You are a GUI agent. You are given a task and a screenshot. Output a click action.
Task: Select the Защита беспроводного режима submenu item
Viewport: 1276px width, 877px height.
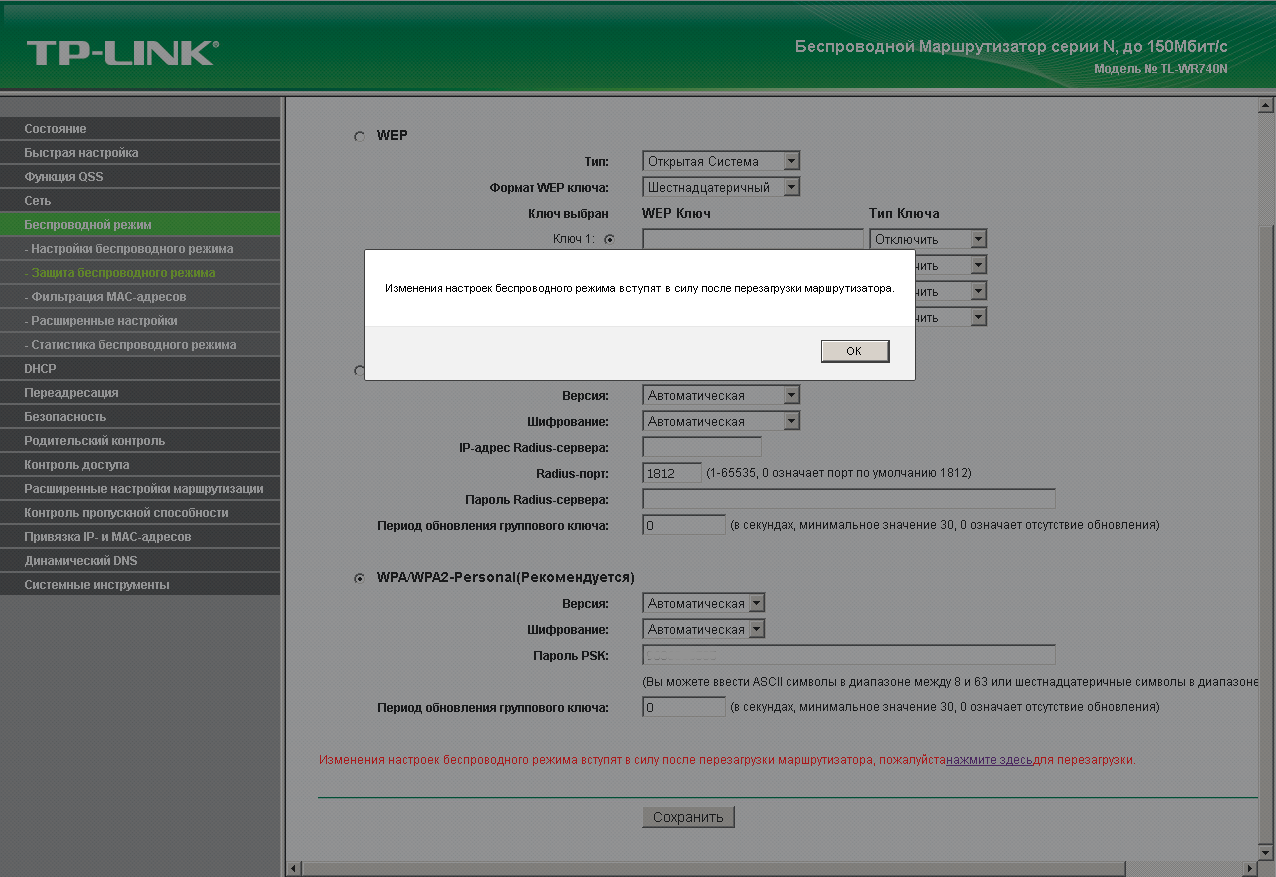click(x=140, y=273)
